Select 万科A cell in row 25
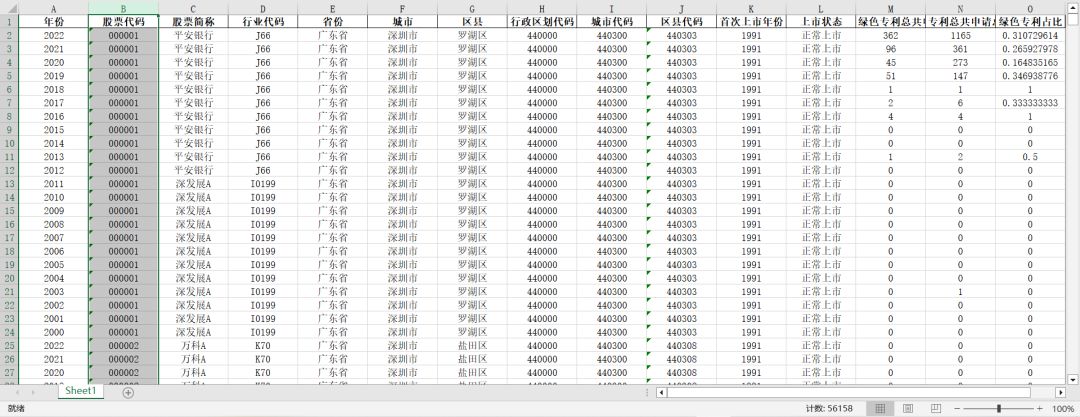The image size is (1080, 417). click(193, 346)
